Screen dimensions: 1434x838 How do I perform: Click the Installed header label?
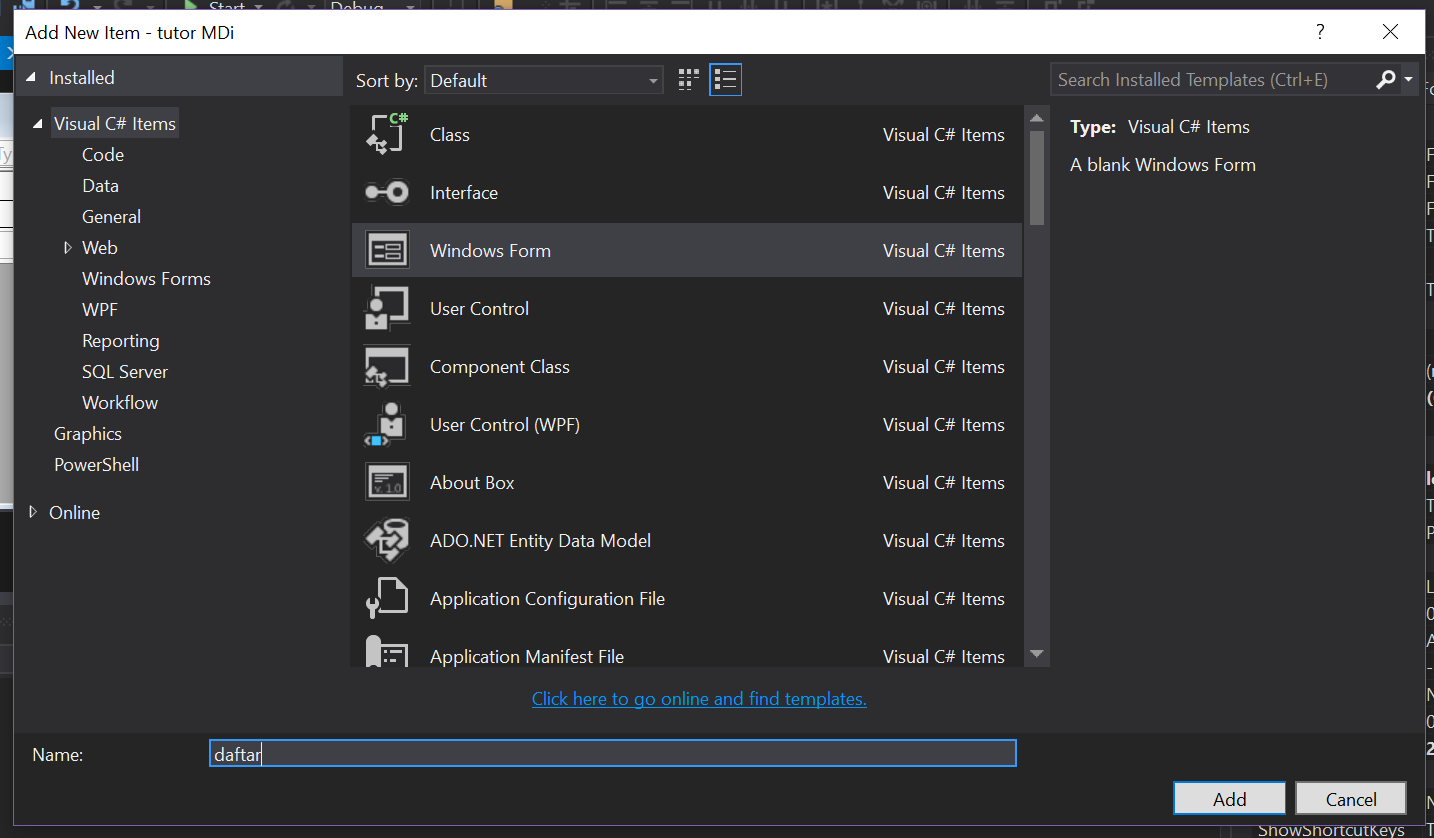(x=82, y=77)
